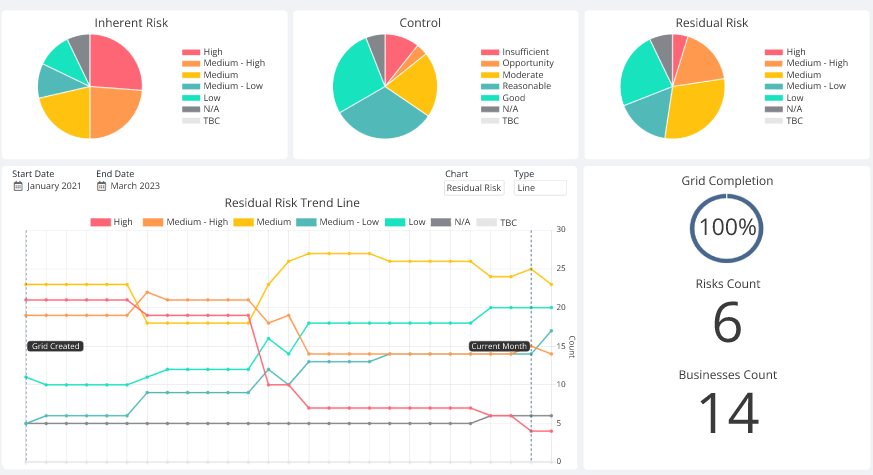Click High swatch in Inherent Risk legend
Screen dimensions: 873x475
[x=190, y=52]
